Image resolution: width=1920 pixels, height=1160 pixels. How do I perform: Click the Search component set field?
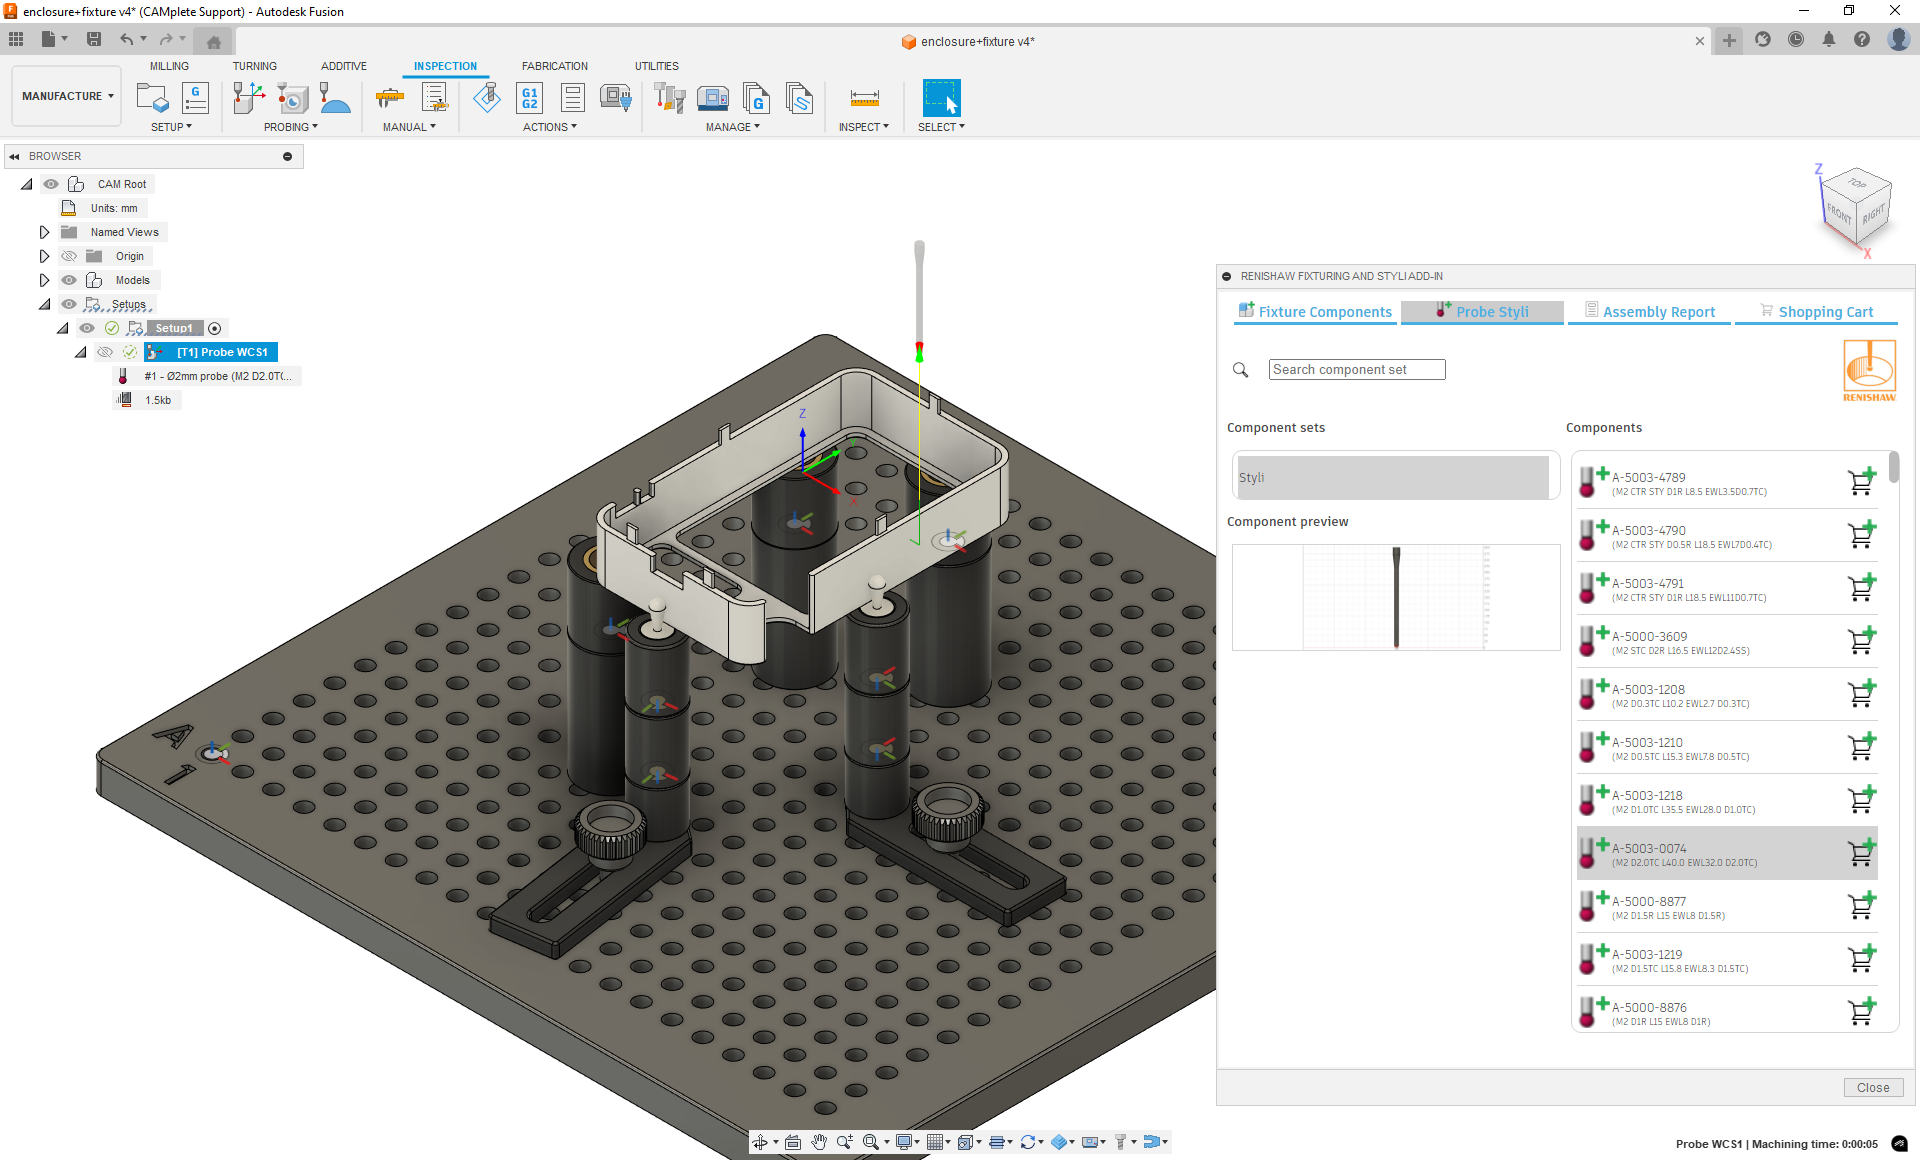coord(1356,370)
